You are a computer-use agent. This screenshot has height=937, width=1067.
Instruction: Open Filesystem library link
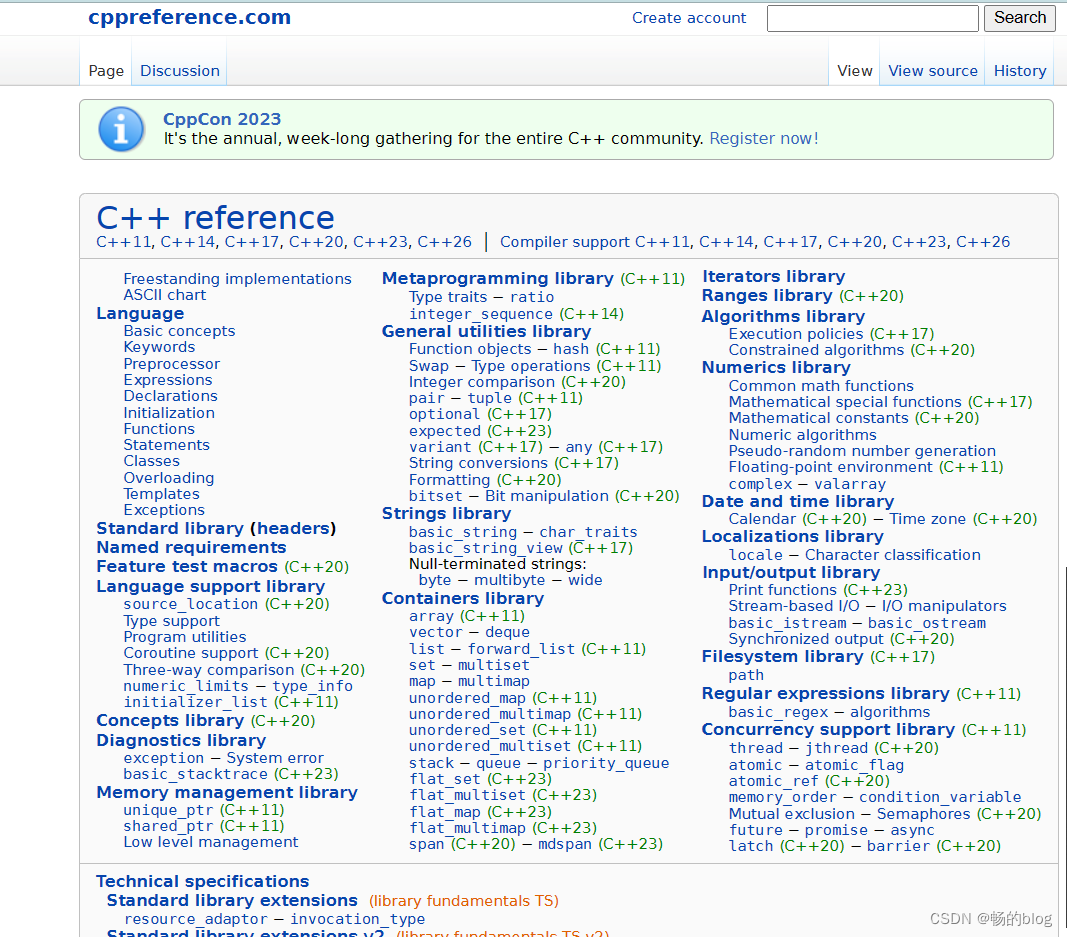pyautogui.click(x=783, y=657)
